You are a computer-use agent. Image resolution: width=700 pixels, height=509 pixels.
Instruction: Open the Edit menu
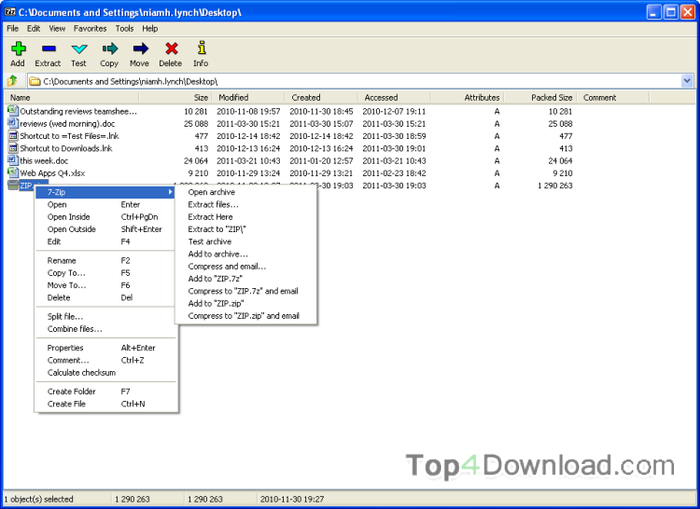33,29
